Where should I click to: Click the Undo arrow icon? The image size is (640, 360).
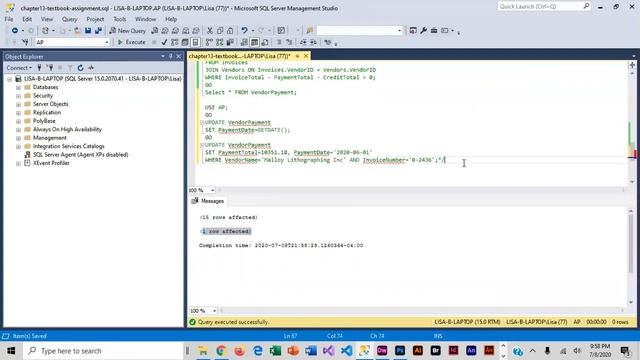(x=244, y=31)
